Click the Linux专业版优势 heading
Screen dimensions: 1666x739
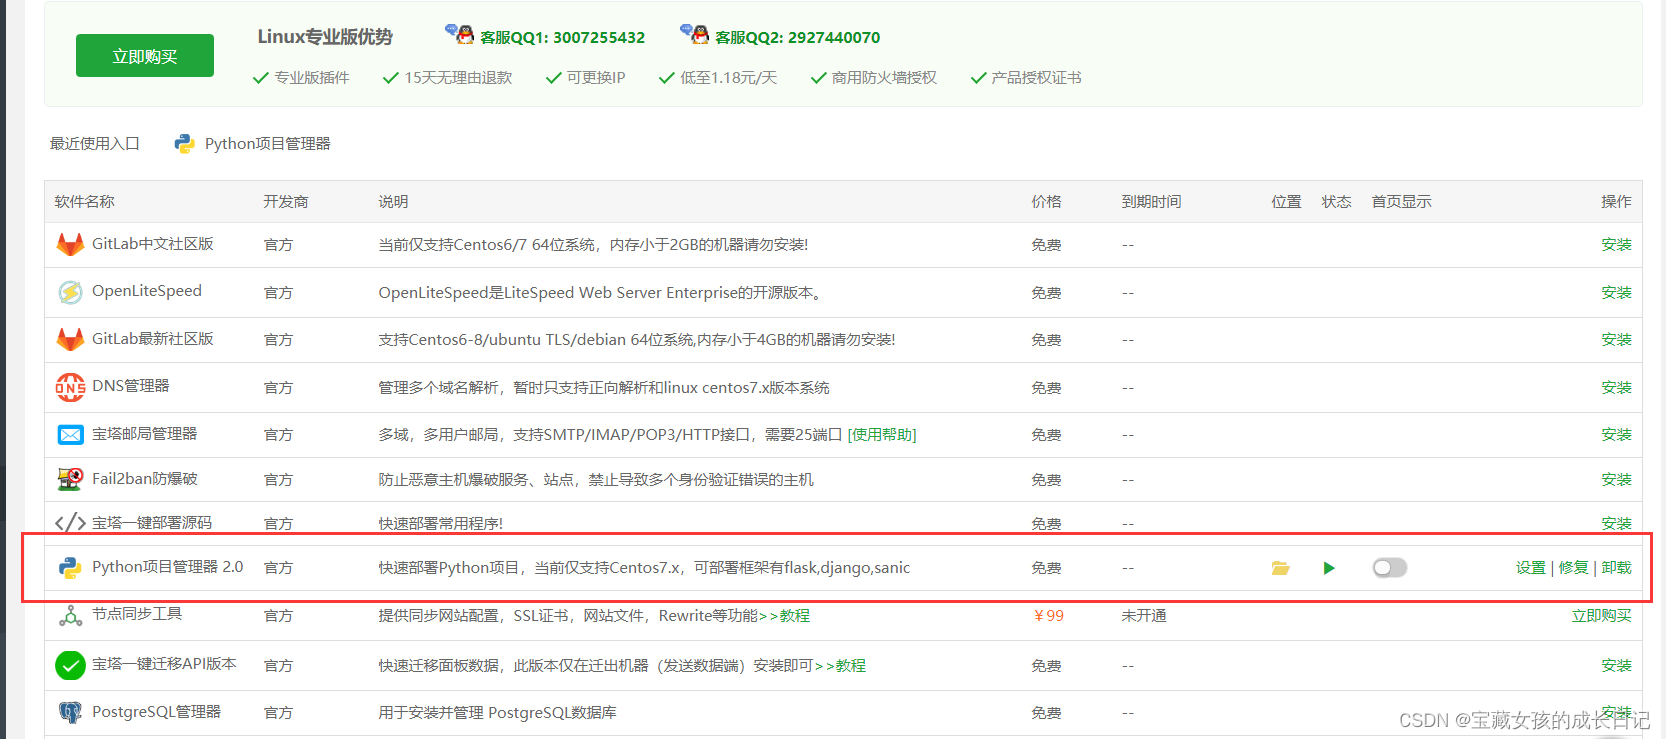coord(325,37)
